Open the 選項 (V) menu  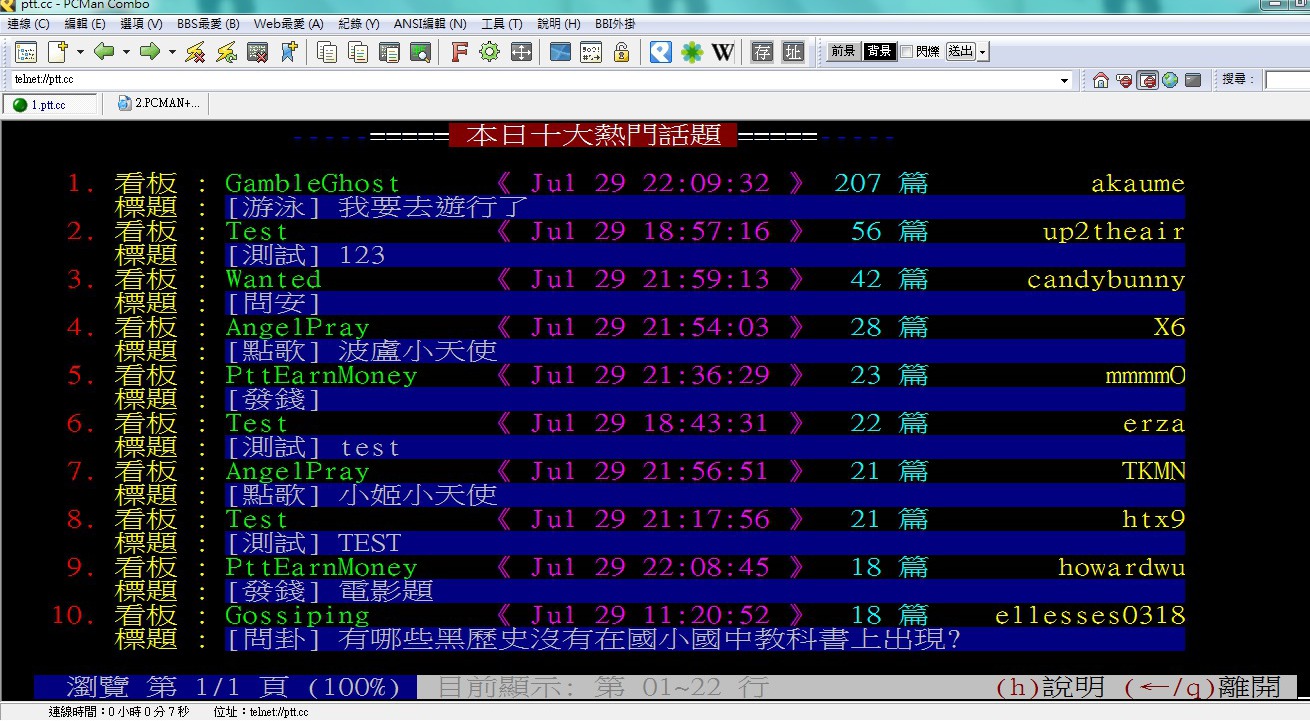tap(141, 24)
